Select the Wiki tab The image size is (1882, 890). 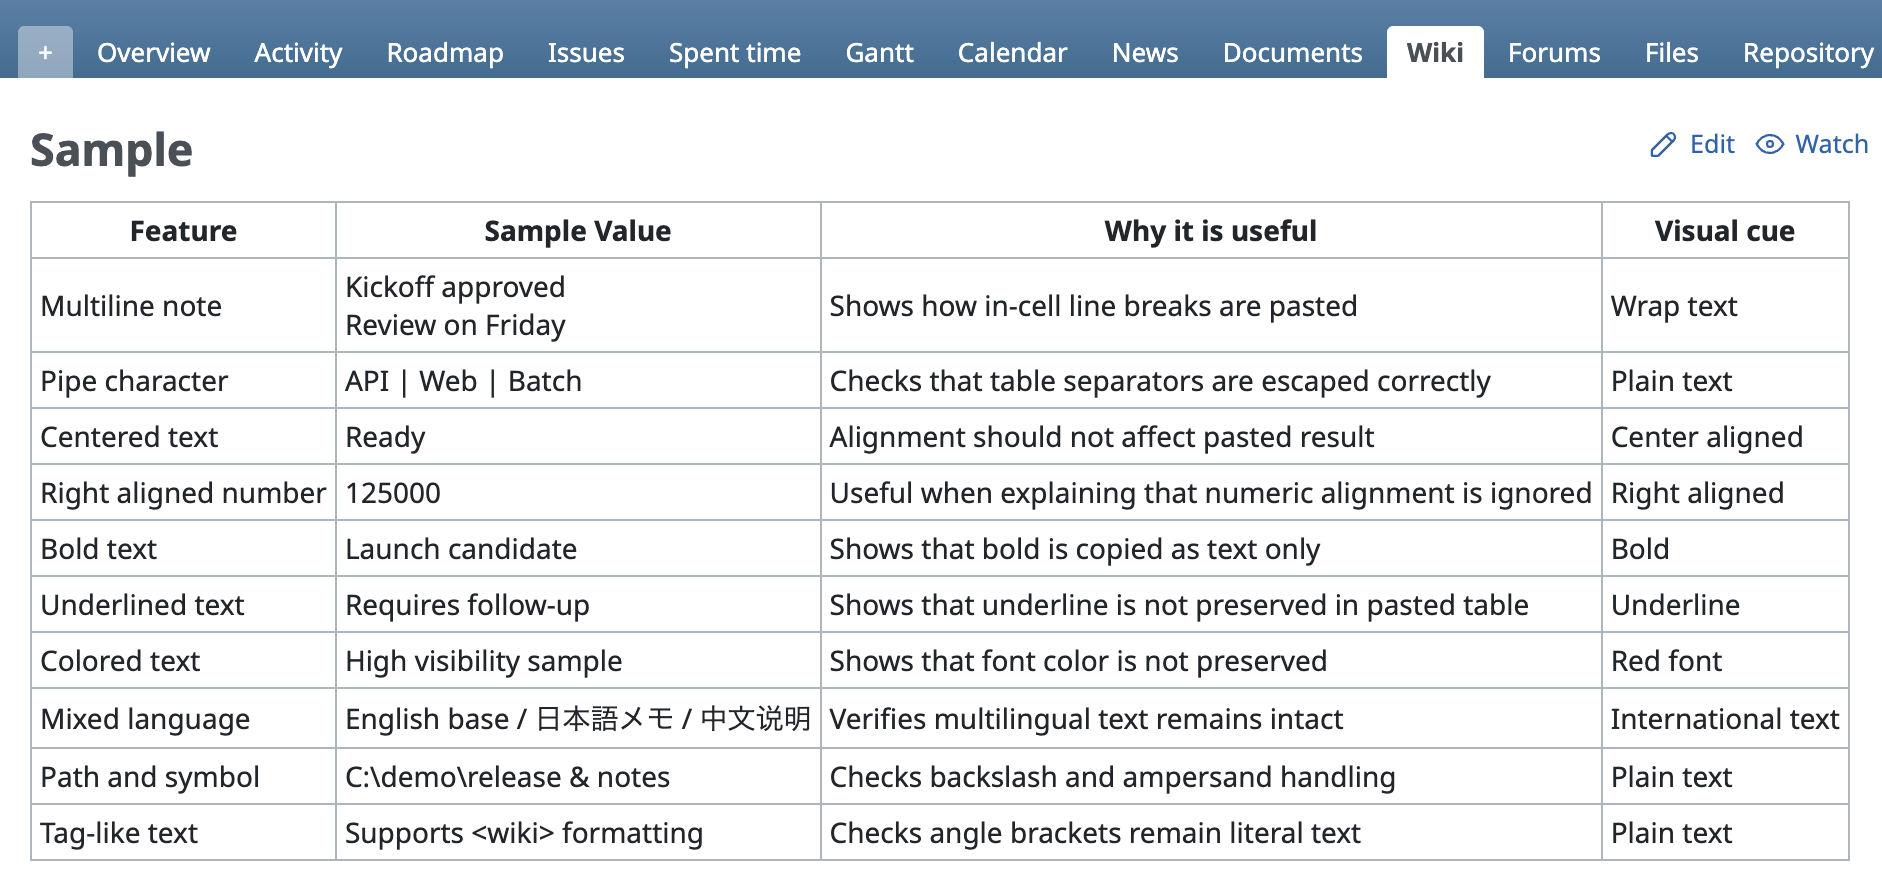coord(1434,53)
